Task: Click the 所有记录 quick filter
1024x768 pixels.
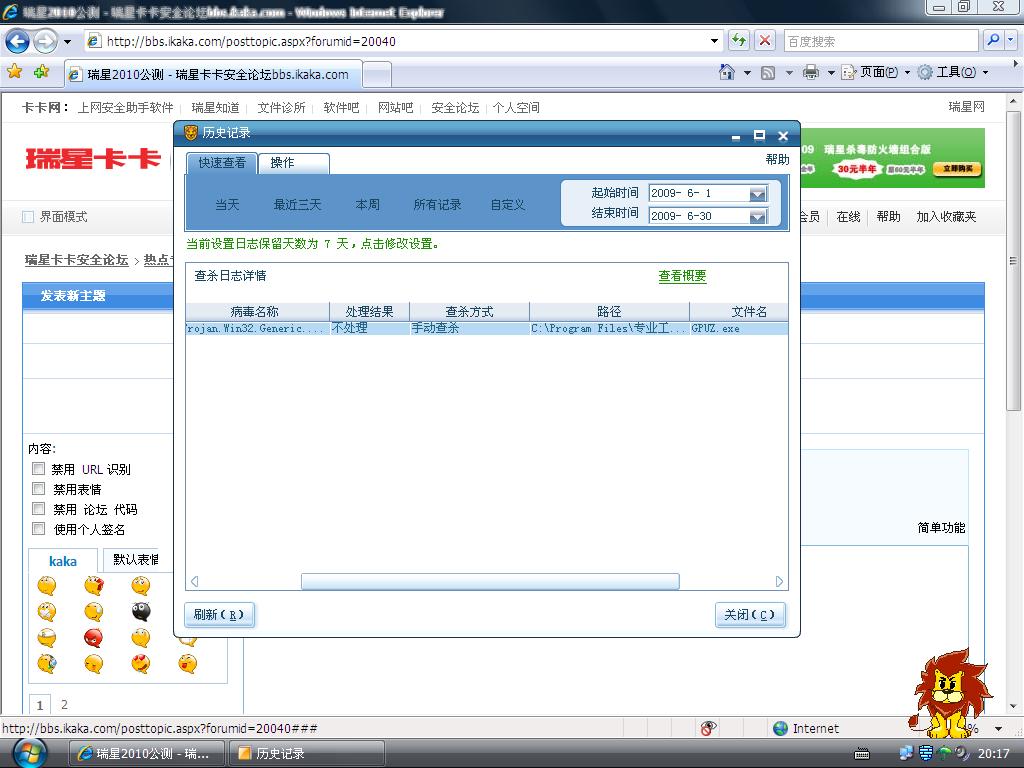Action: [438, 204]
